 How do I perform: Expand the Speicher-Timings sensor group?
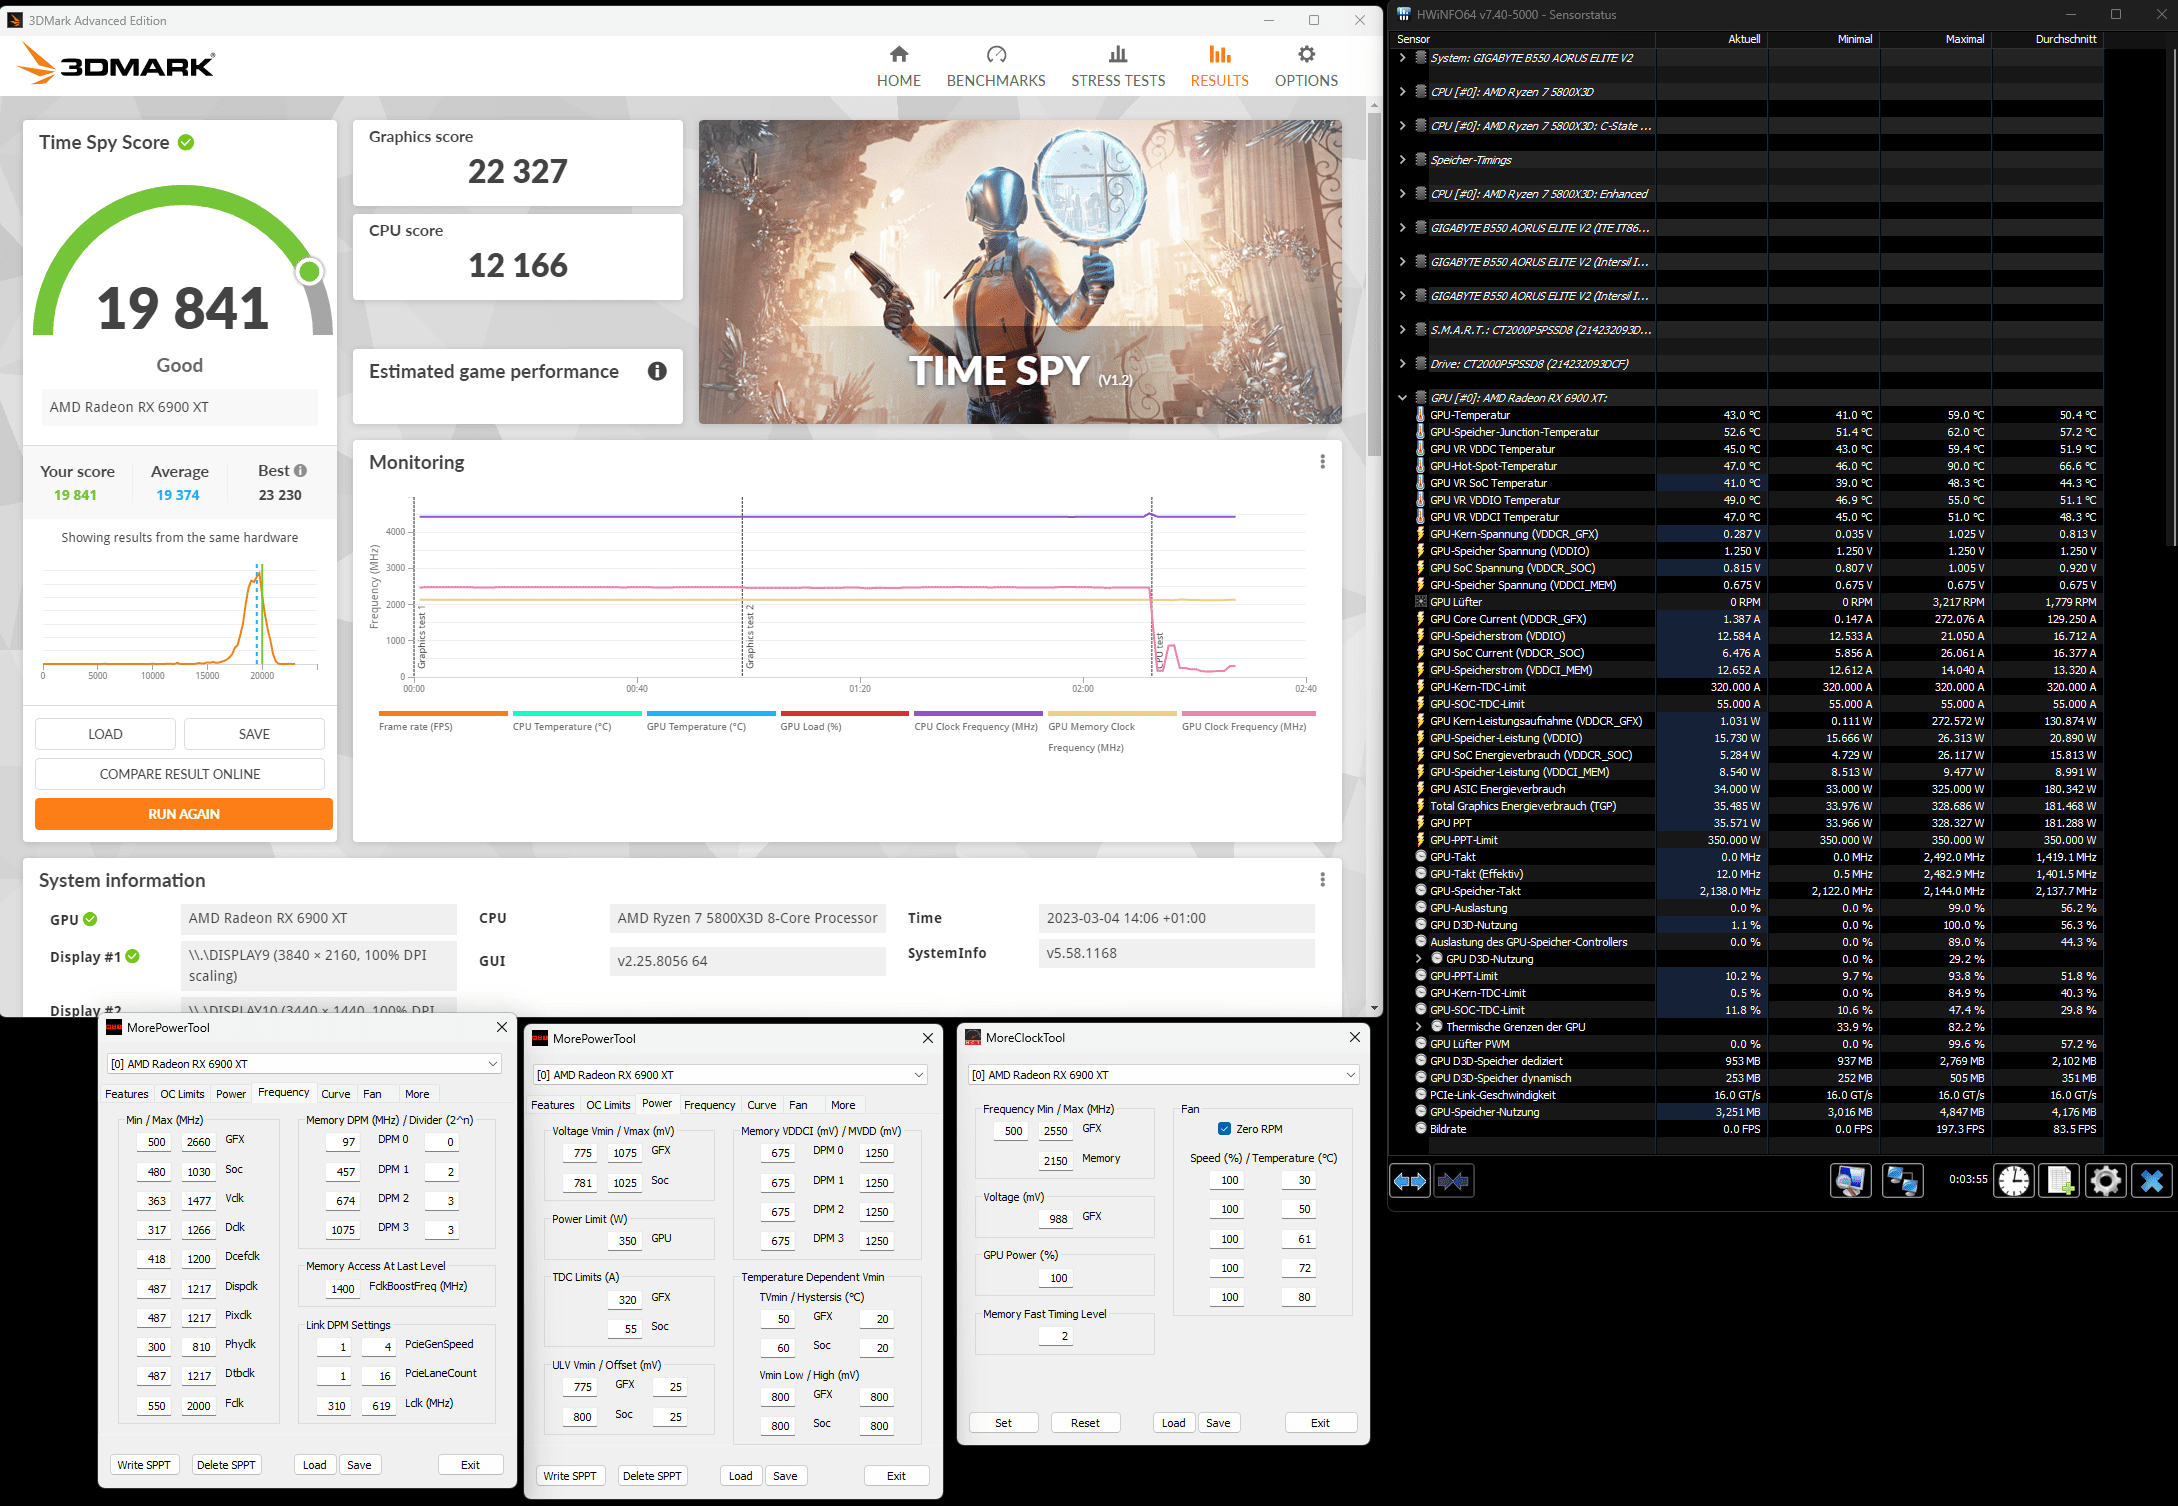click(1402, 160)
